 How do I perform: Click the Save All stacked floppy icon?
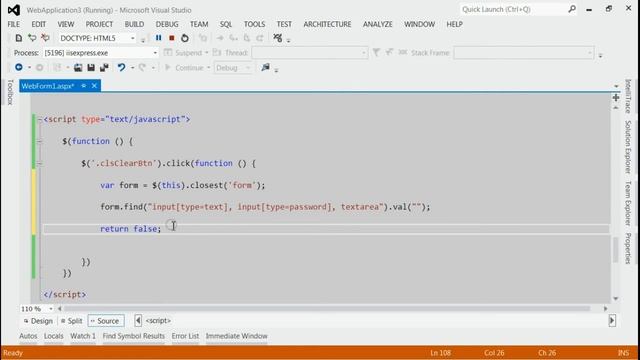(104, 67)
